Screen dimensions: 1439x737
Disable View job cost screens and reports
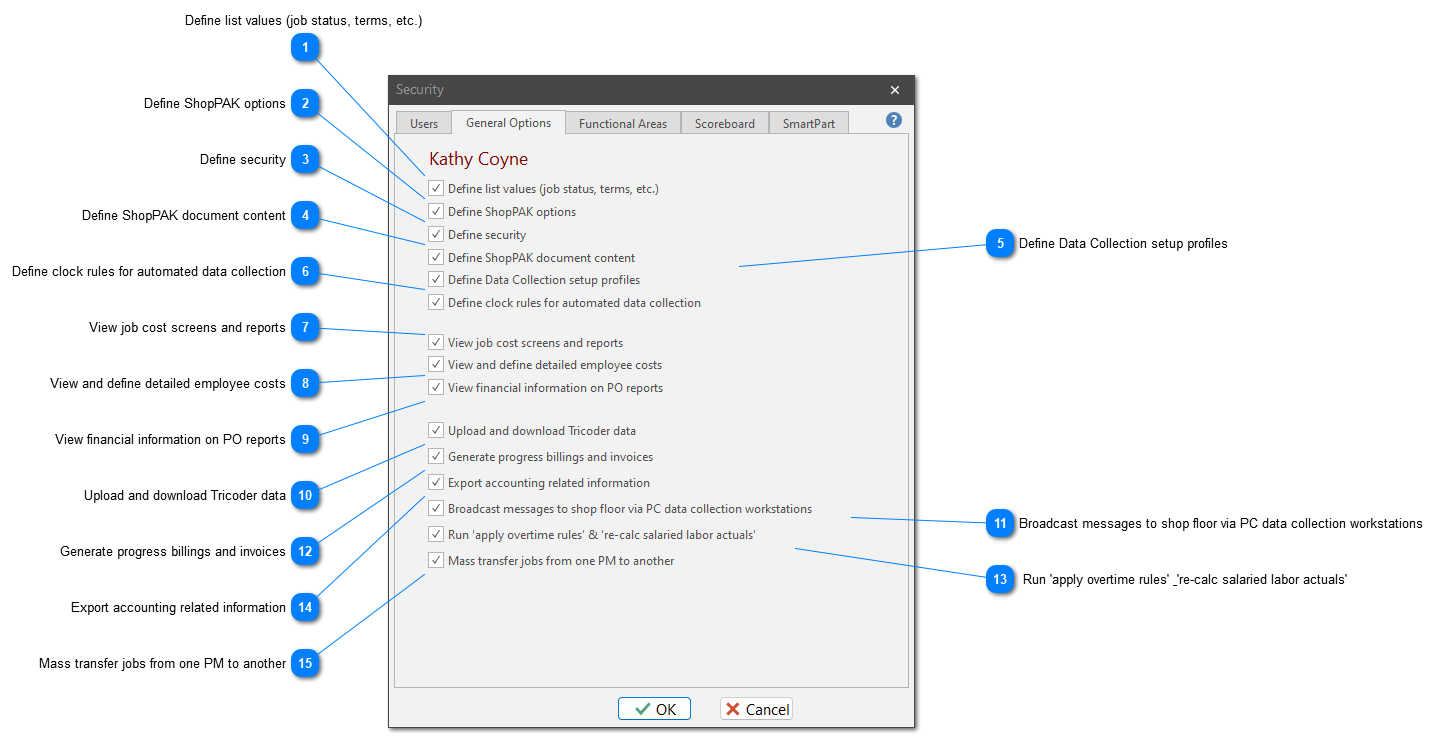tap(436, 343)
